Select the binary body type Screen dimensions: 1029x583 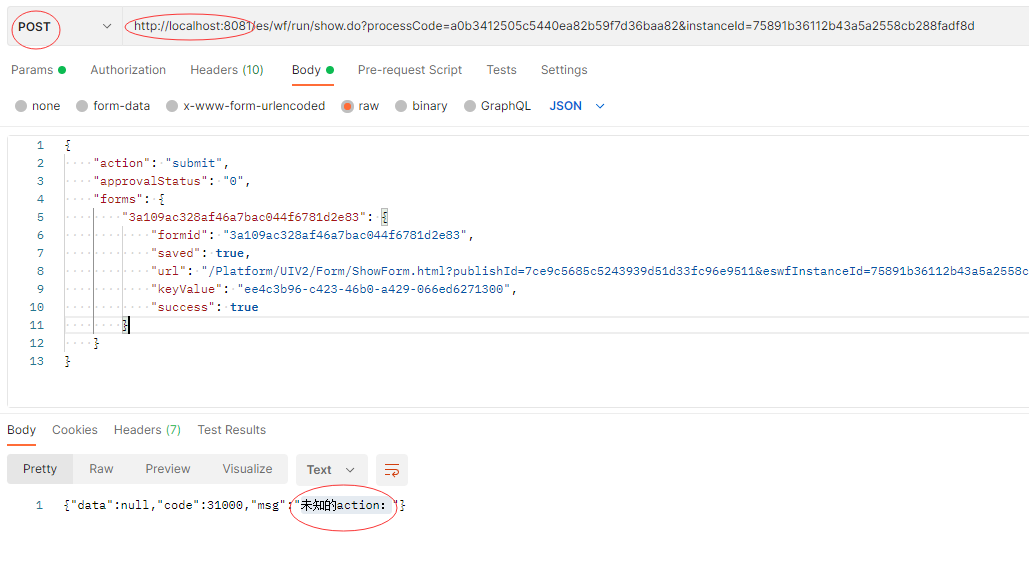(421, 106)
